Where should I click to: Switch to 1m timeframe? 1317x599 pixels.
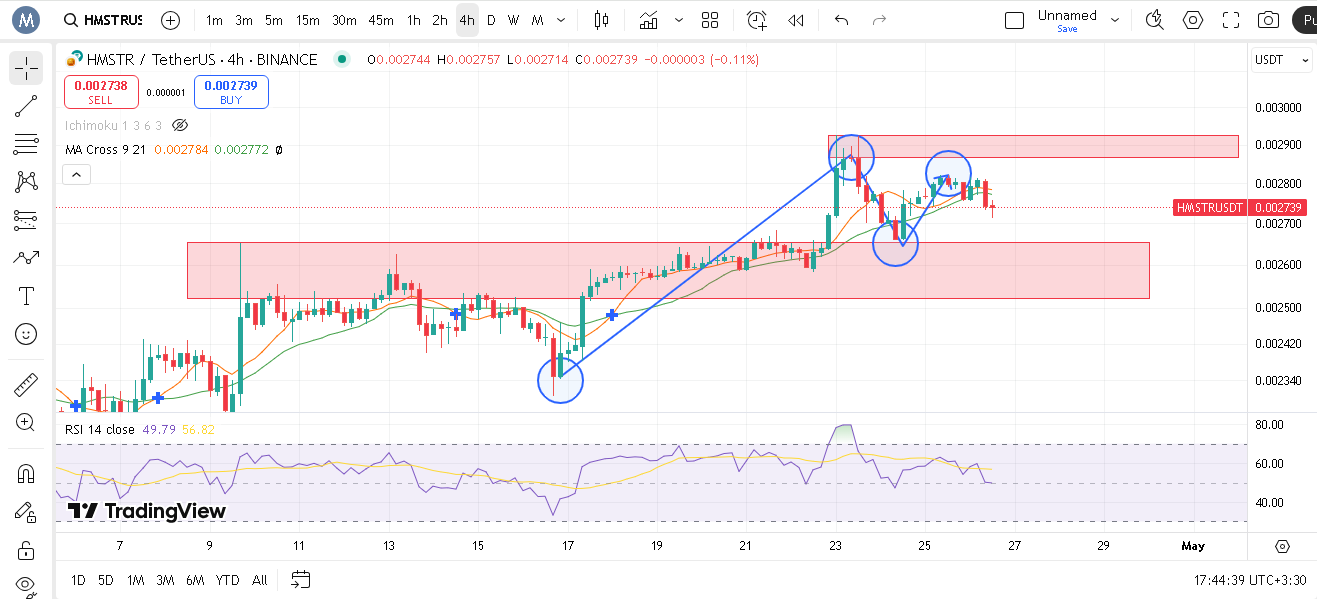pyautogui.click(x=214, y=20)
